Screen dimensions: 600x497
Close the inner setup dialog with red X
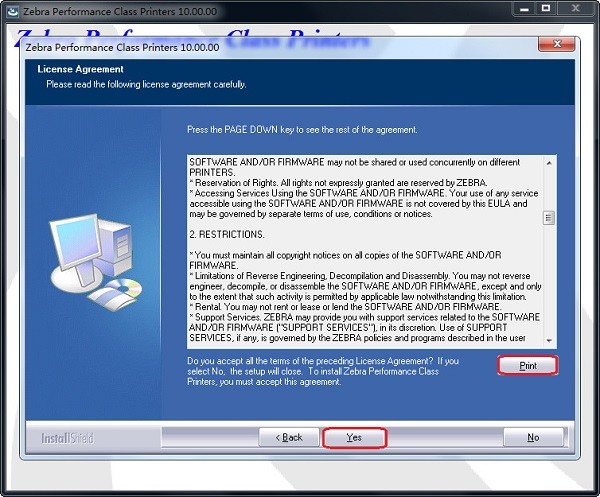tap(556, 45)
